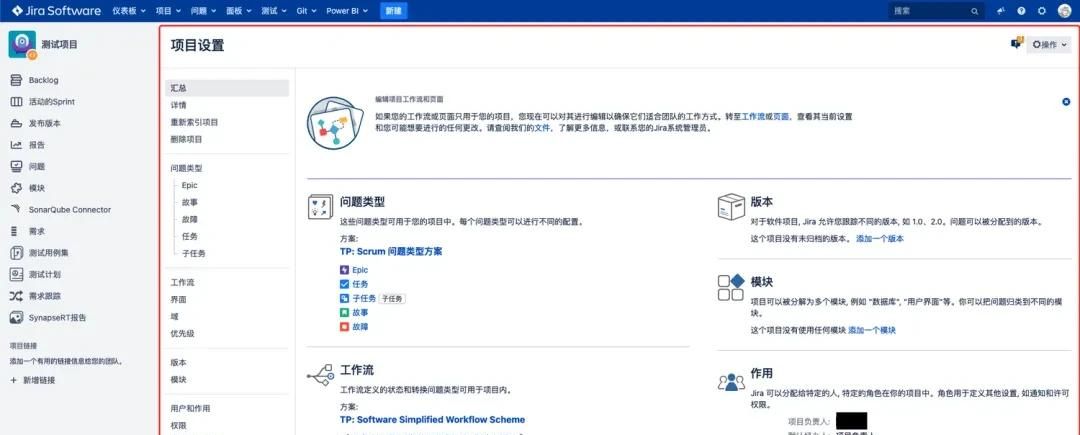Open the help question-mark icon
The width and height of the screenshot is (1080, 435).
pyautogui.click(x=1021, y=11)
